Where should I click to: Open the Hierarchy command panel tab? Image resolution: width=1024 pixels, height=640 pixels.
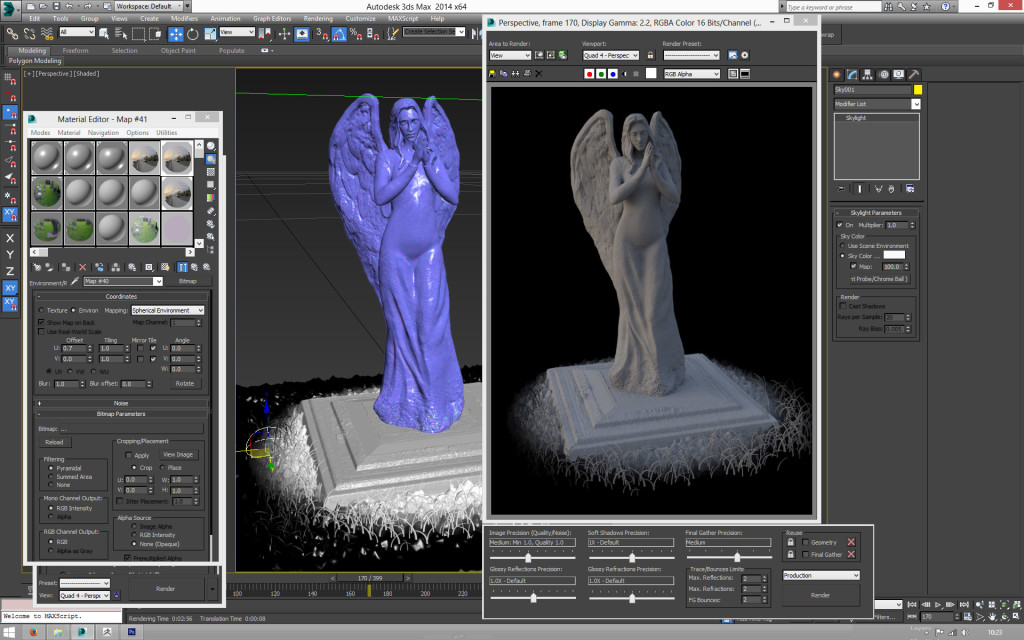868,74
